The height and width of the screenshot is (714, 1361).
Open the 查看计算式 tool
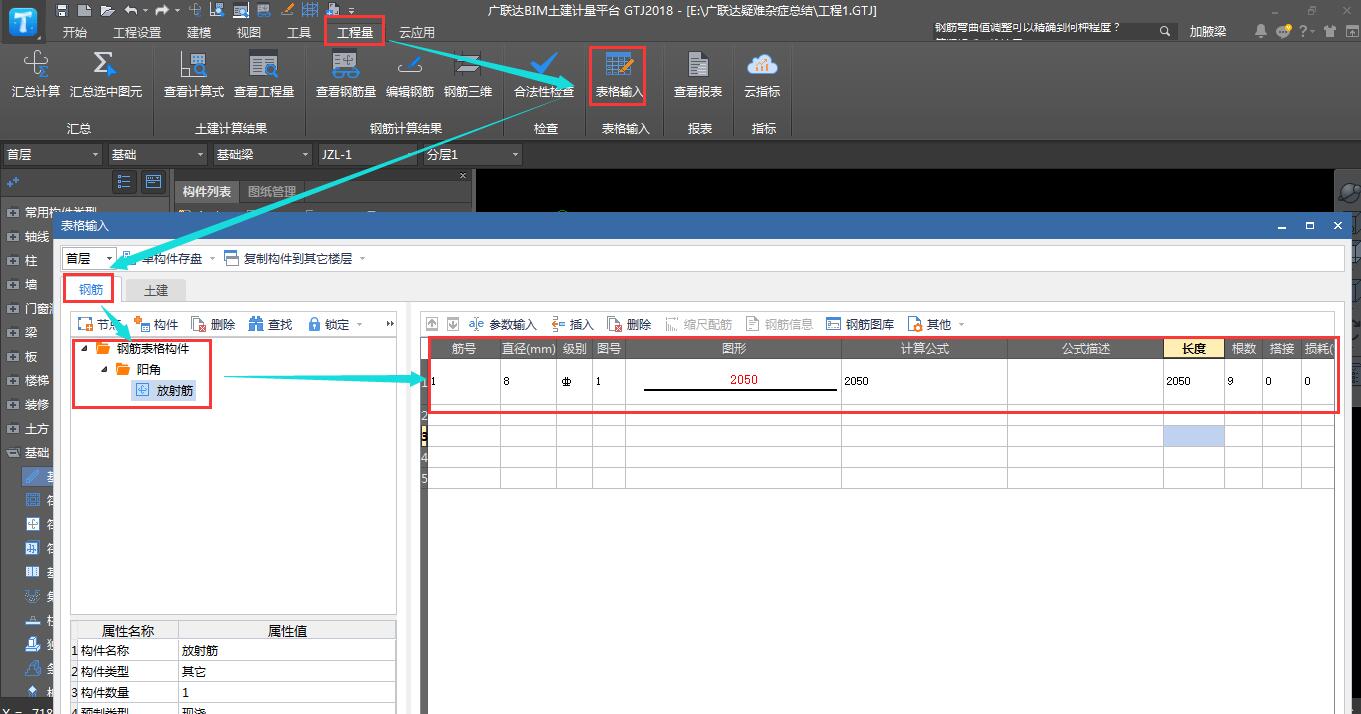tap(194, 75)
